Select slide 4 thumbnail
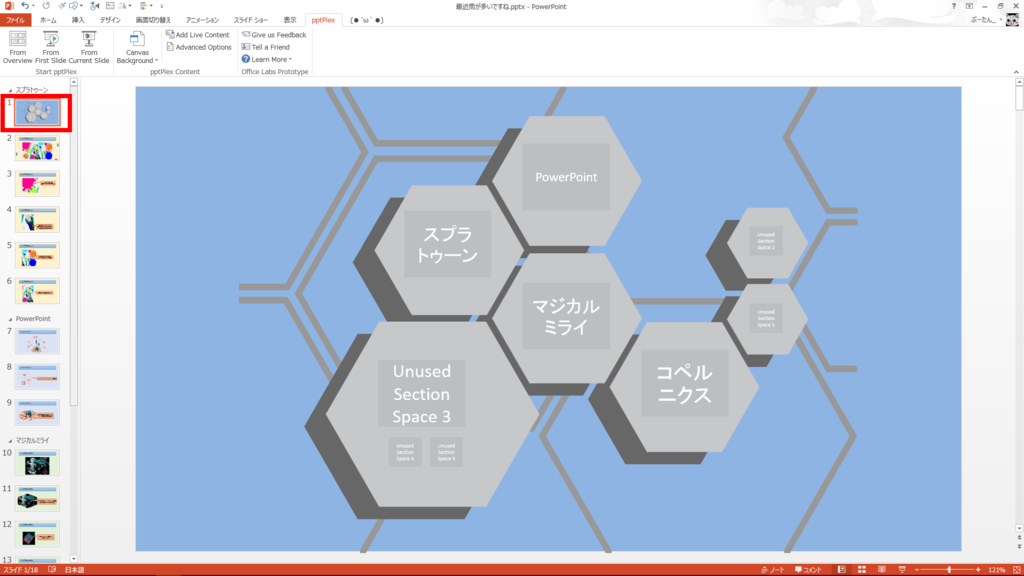Image resolution: width=1024 pixels, height=576 pixels. pyautogui.click(x=37, y=220)
